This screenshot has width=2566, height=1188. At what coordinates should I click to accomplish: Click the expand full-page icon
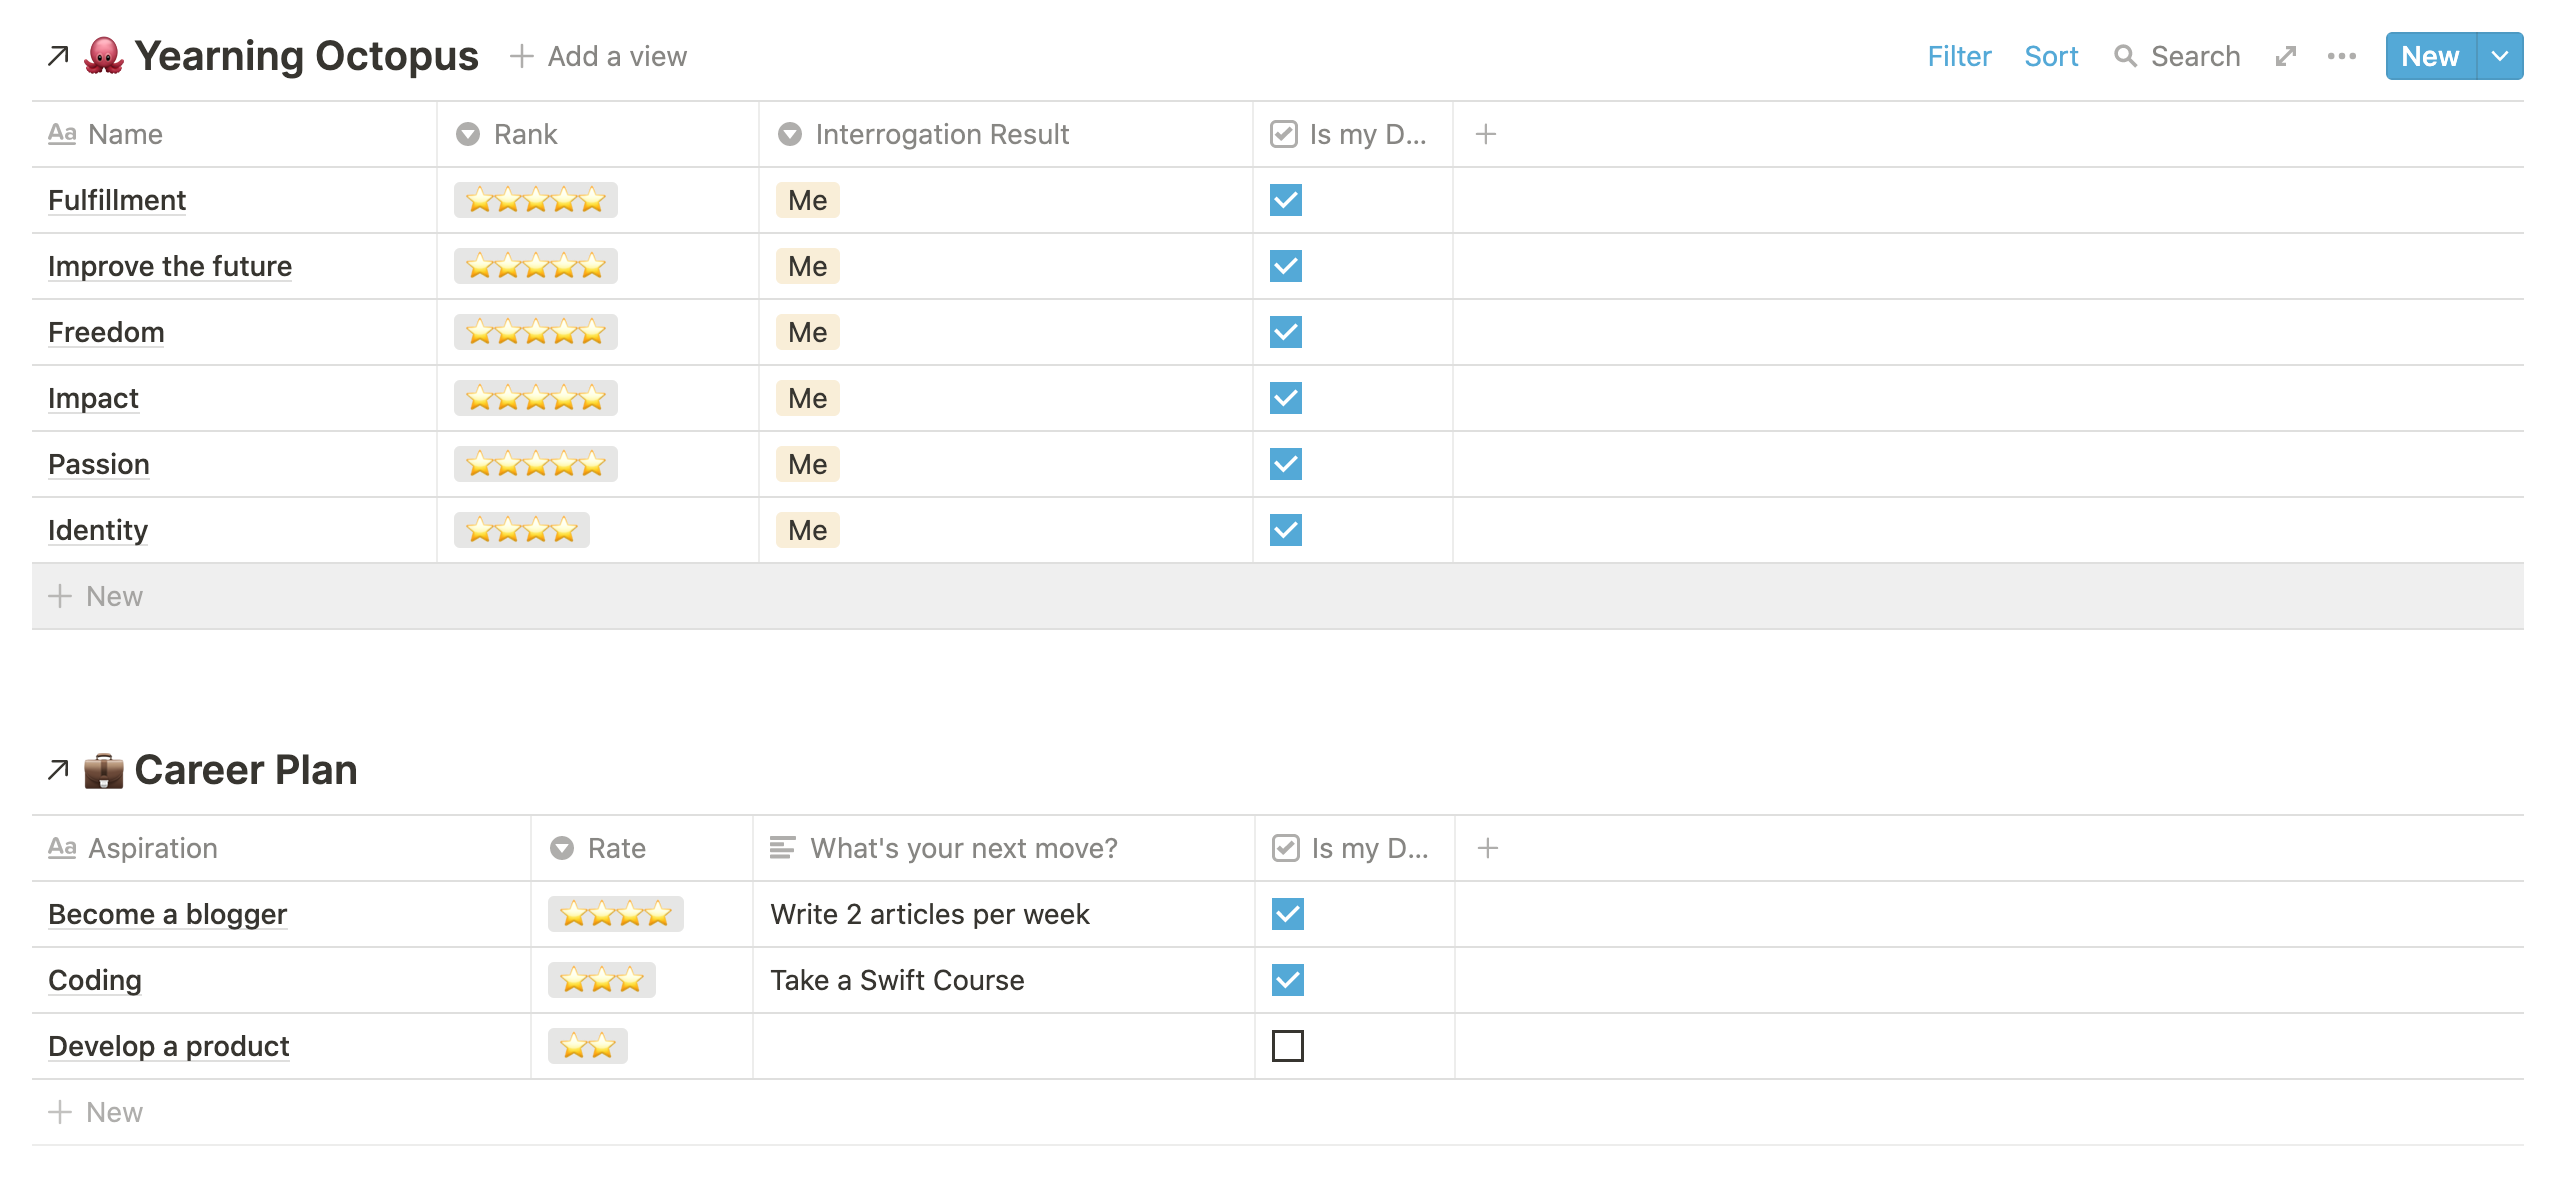coord(2285,57)
